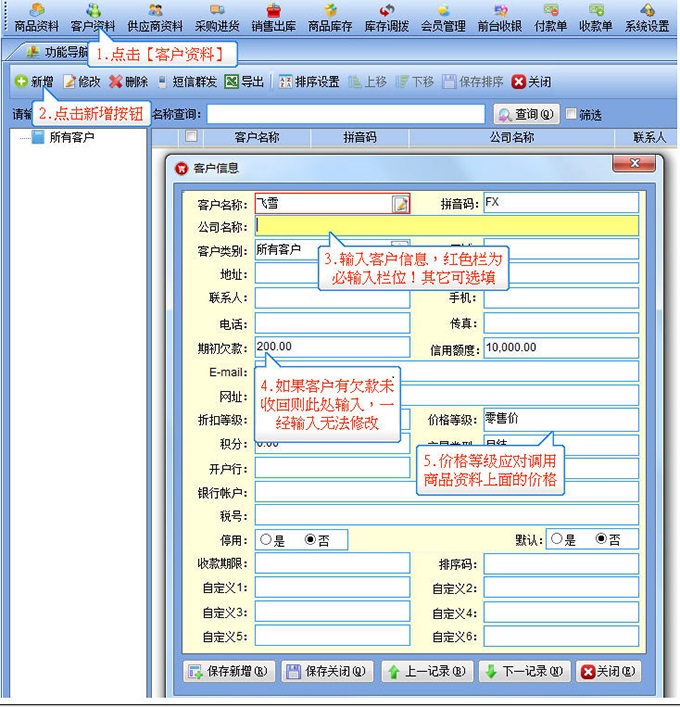Screen dimensions: 680x707
Task: Select 所有客户 tree node
Action: pyautogui.click(x=71, y=137)
